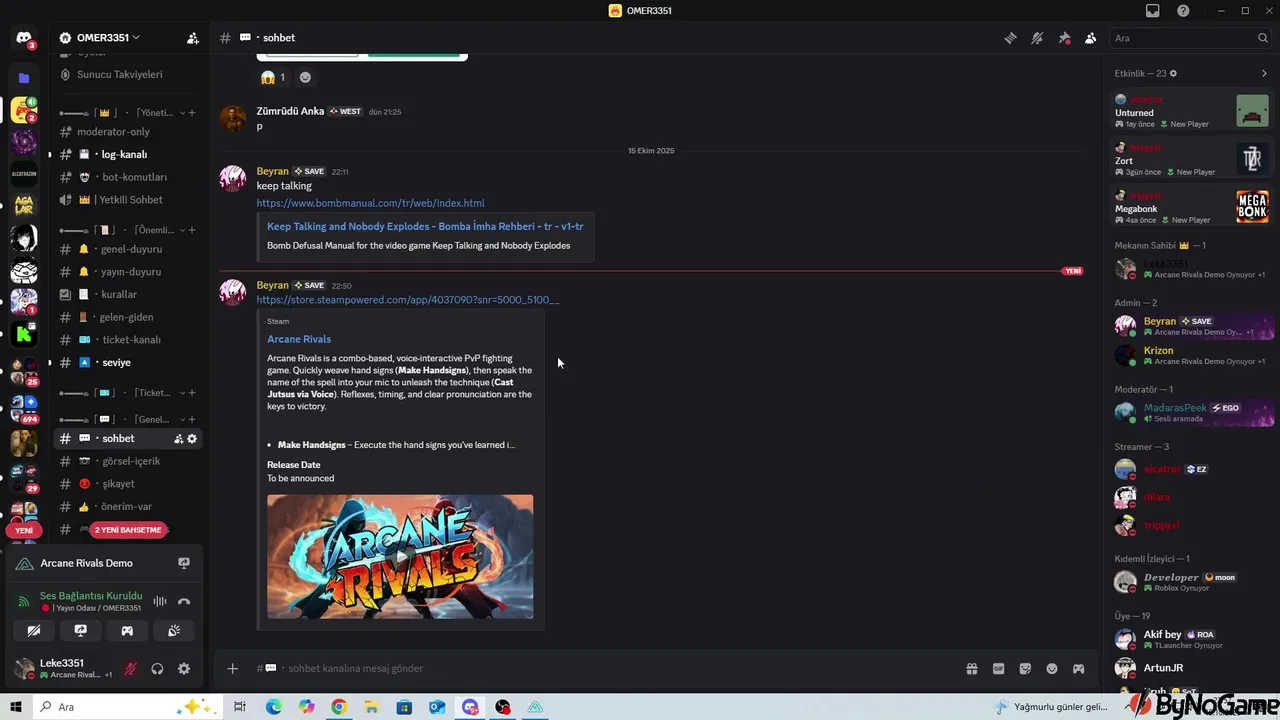The height and width of the screenshot is (720, 1280).
Task: Toggle notification mute bell in header
Action: coord(1037,38)
